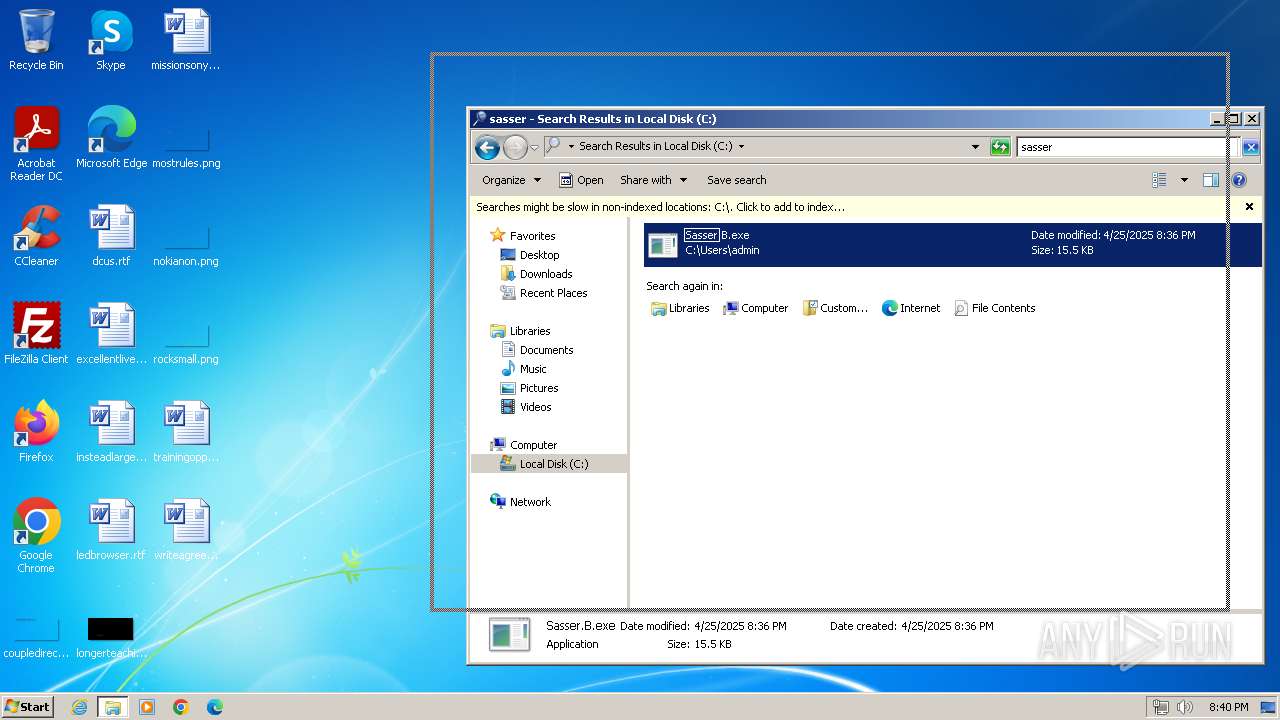Expand address bar history dropdown
1280x720 pixels.
[x=975, y=147]
